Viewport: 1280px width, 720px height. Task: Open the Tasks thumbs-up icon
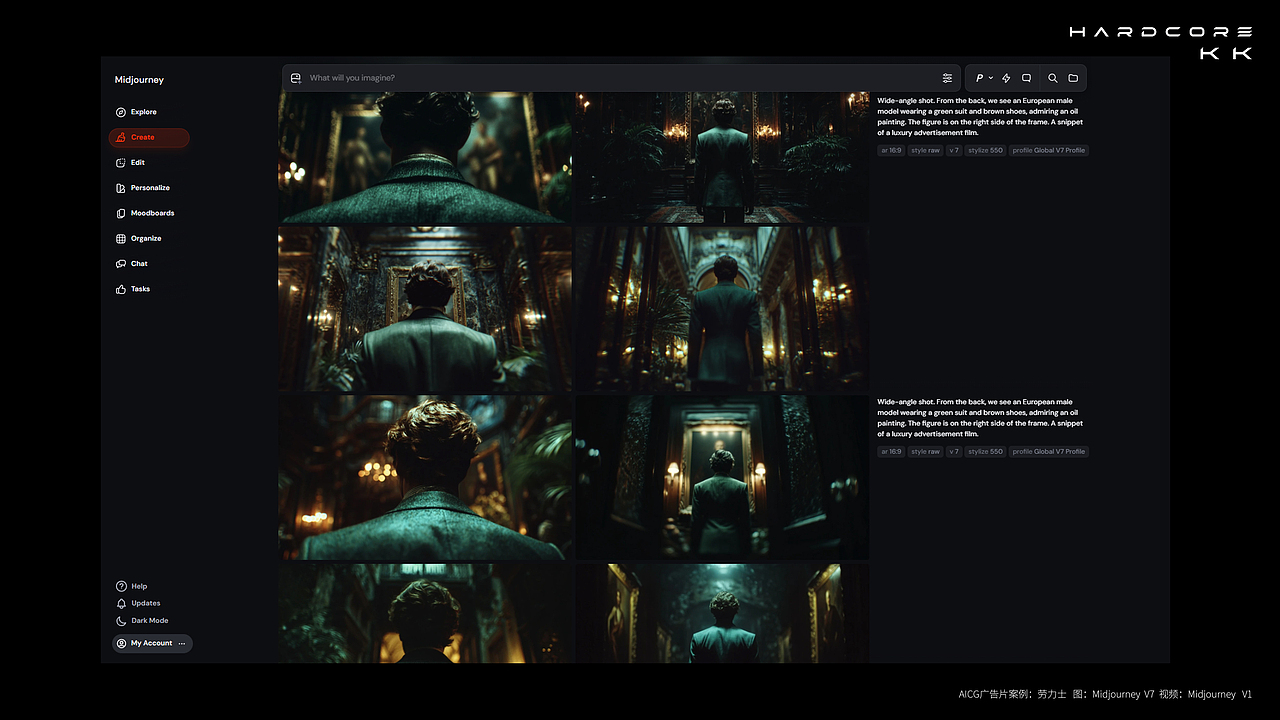121,289
